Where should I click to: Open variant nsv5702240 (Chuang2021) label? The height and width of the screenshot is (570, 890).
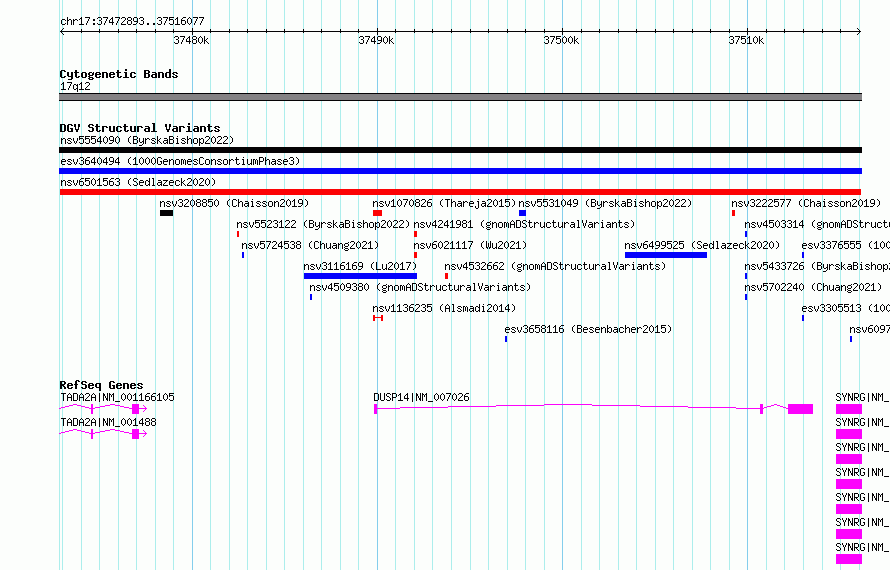(813, 287)
